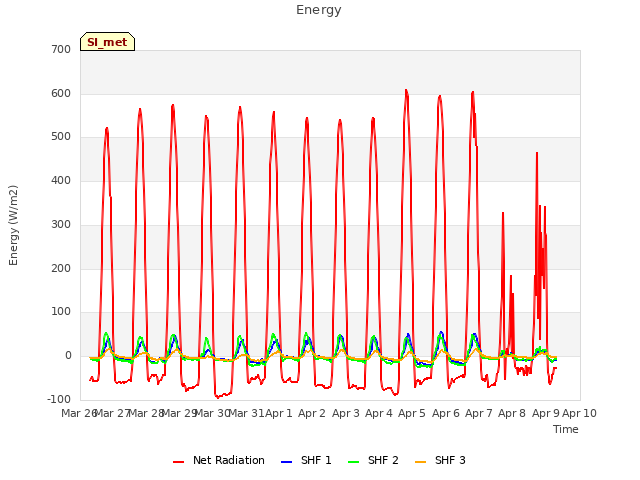Click the highest Net Radiation peak near Apr 5
This screenshot has width=640, height=480.
click(406, 90)
